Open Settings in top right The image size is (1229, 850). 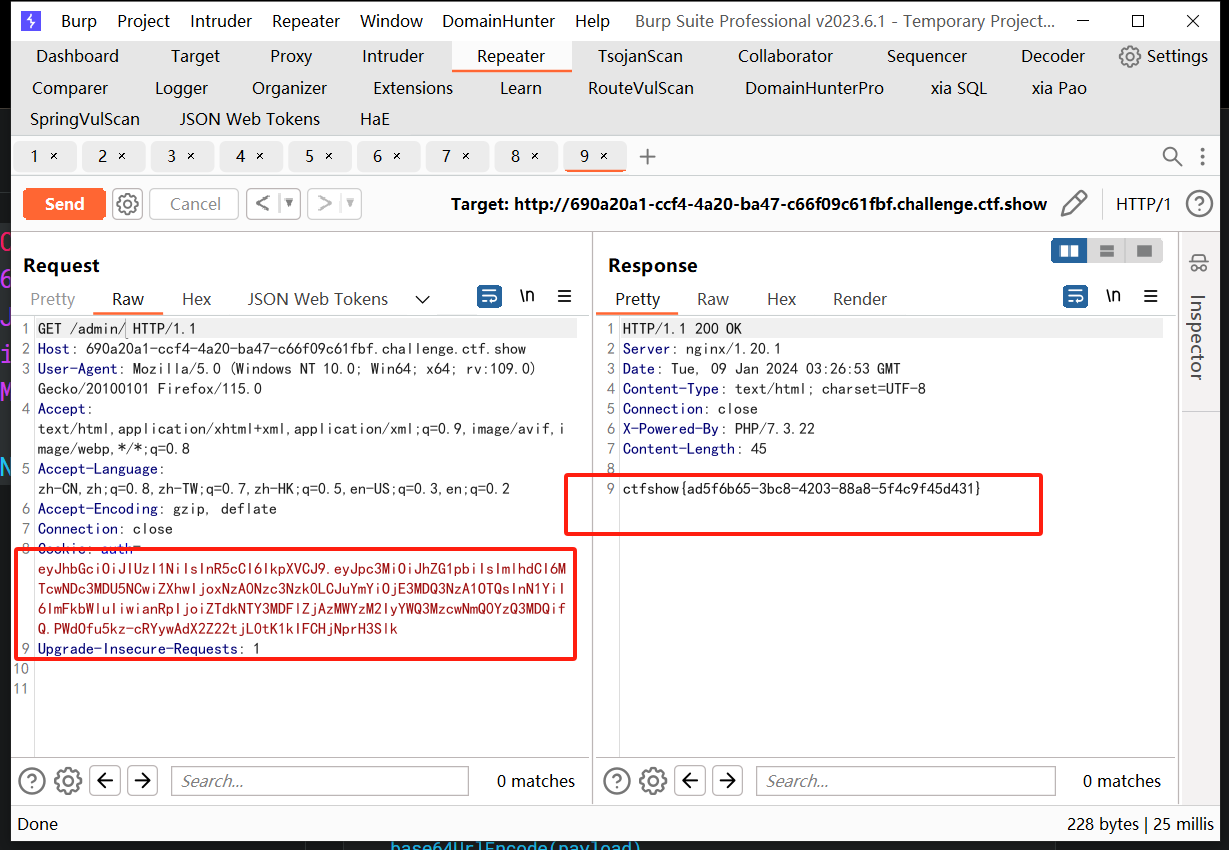tap(1163, 56)
